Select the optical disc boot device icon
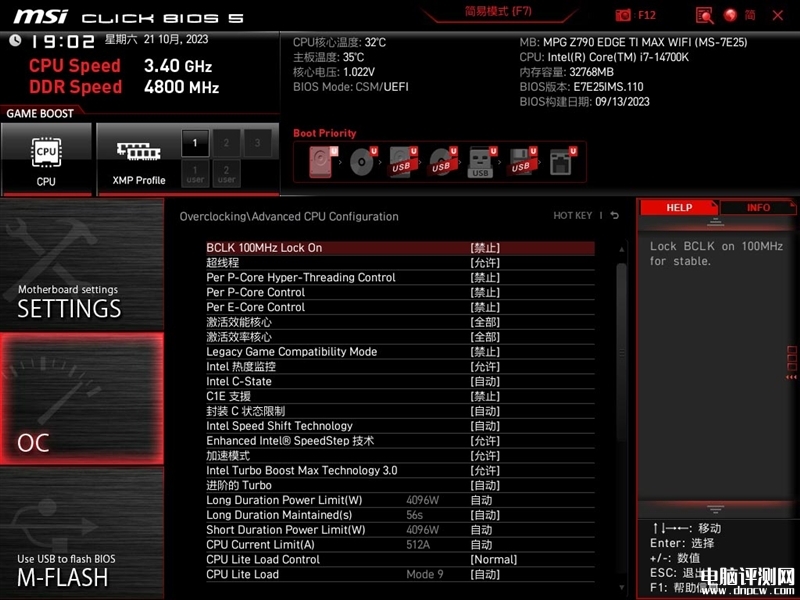The height and width of the screenshot is (600, 800). click(x=363, y=162)
